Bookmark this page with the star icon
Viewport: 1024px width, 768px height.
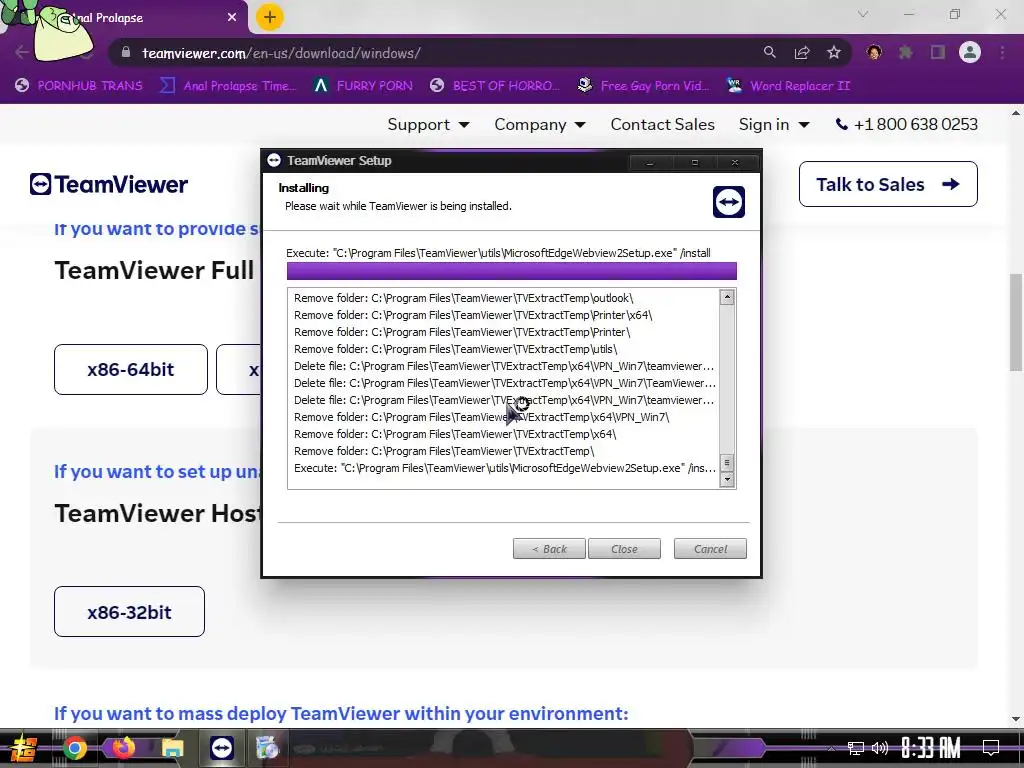click(834, 53)
